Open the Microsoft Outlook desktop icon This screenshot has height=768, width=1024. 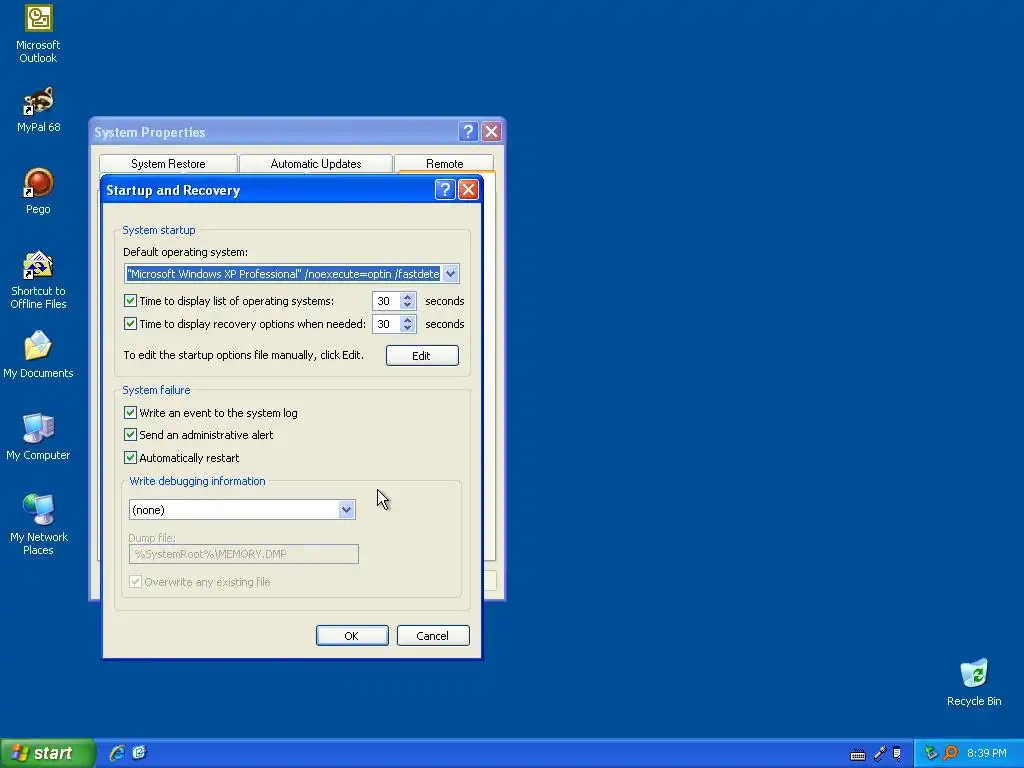click(x=38, y=34)
